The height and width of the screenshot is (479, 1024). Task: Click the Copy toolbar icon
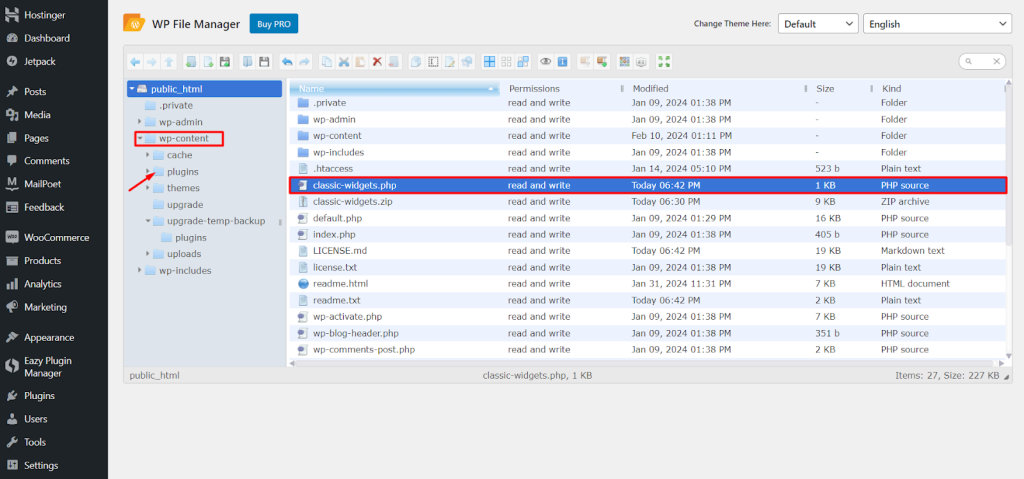click(327, 62)
